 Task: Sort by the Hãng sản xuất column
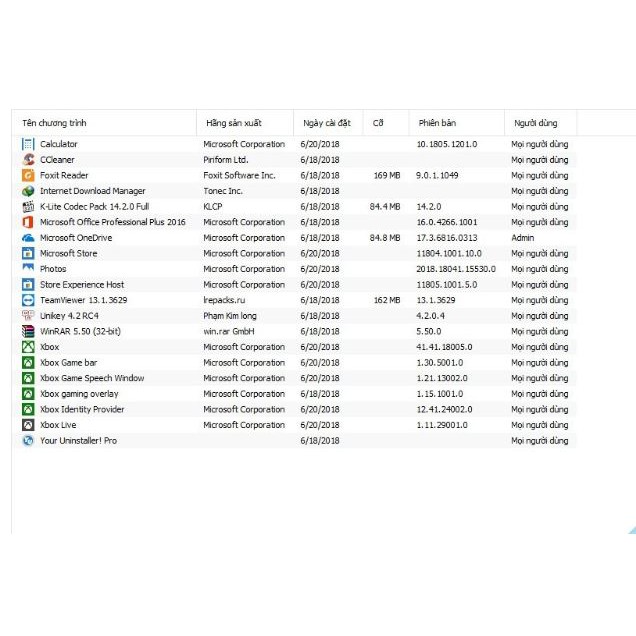tap(245, 123)
